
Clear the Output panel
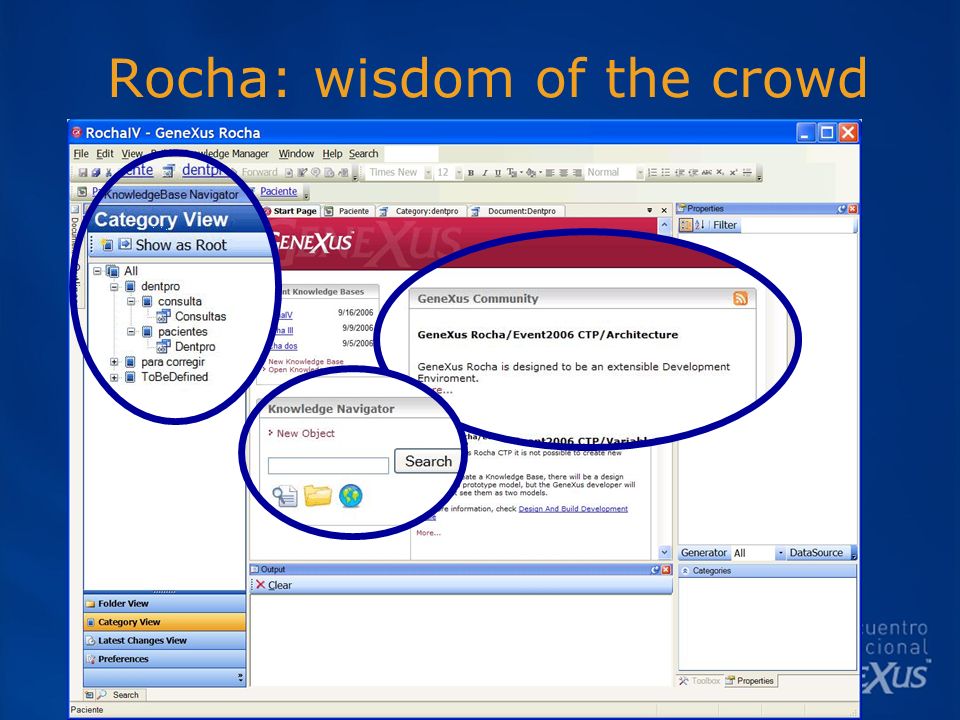(x=274, y=585)
